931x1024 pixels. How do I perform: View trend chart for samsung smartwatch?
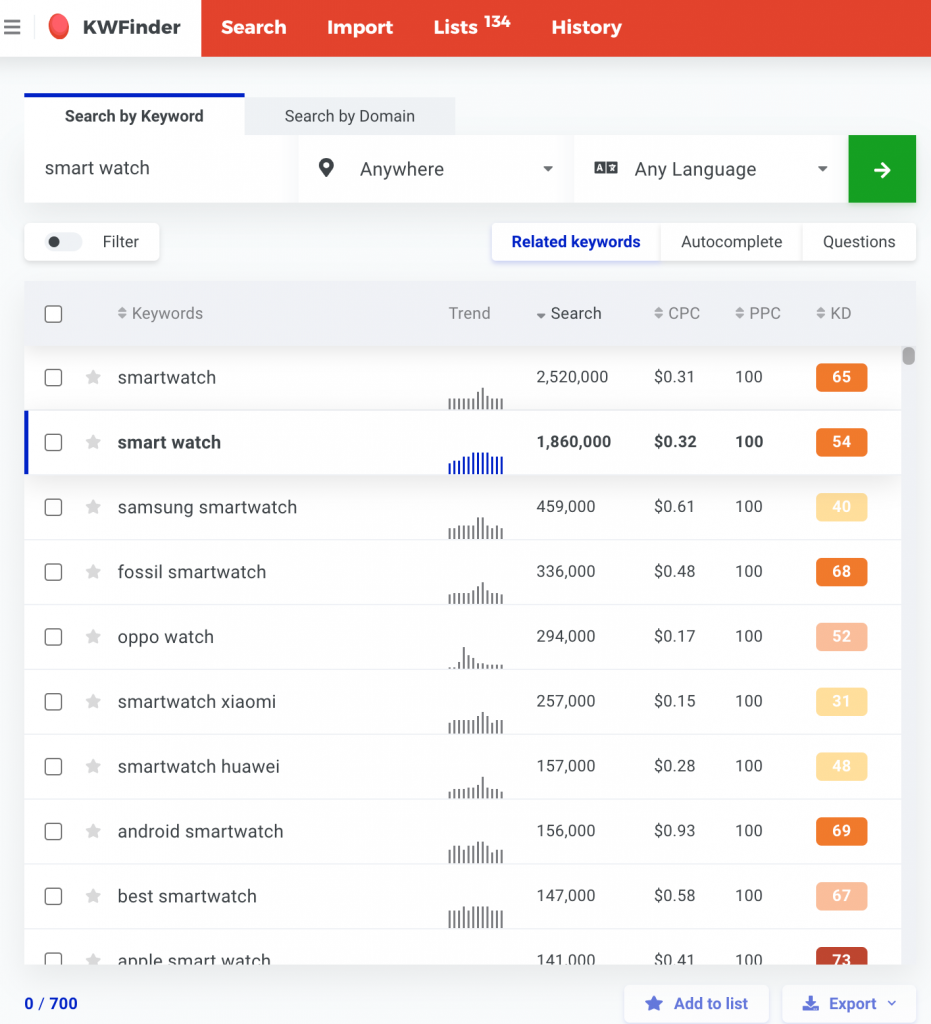(475, 528)
